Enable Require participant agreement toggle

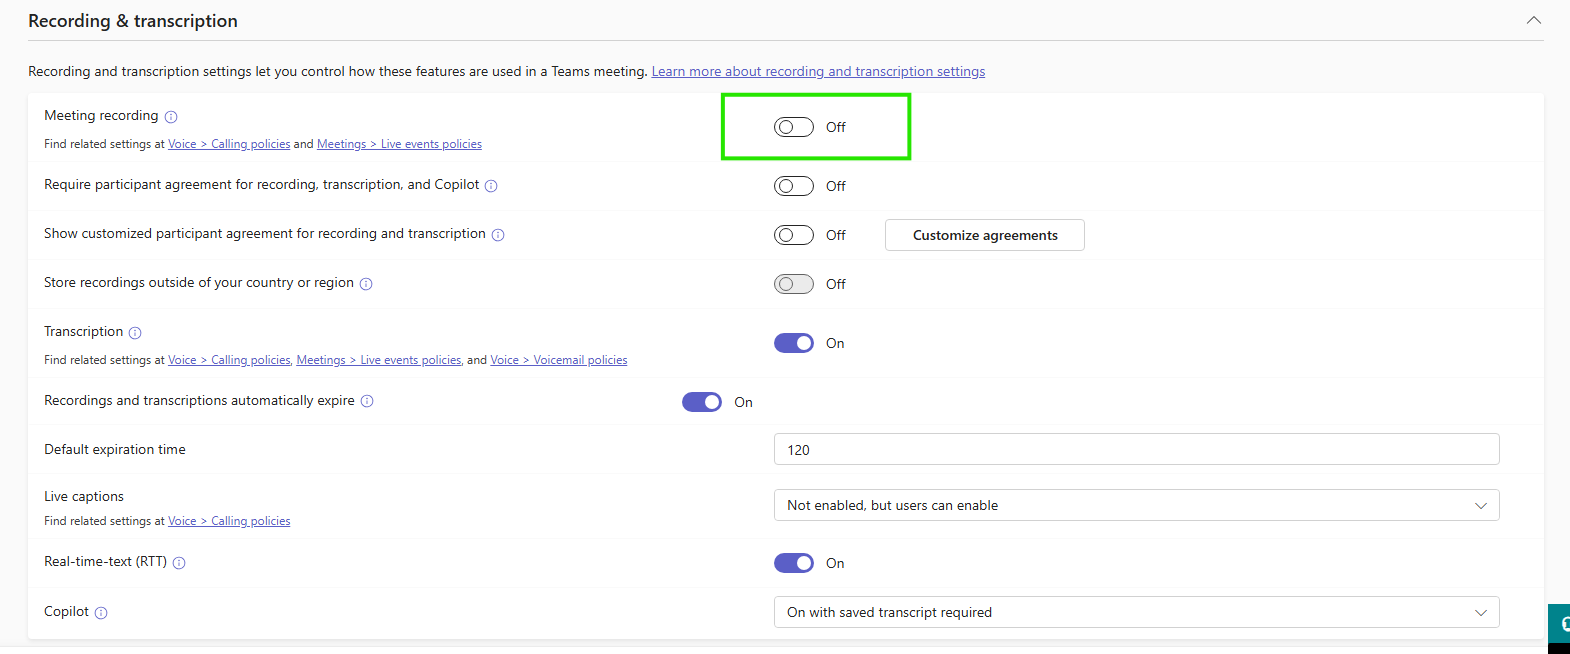coord(794,186)
